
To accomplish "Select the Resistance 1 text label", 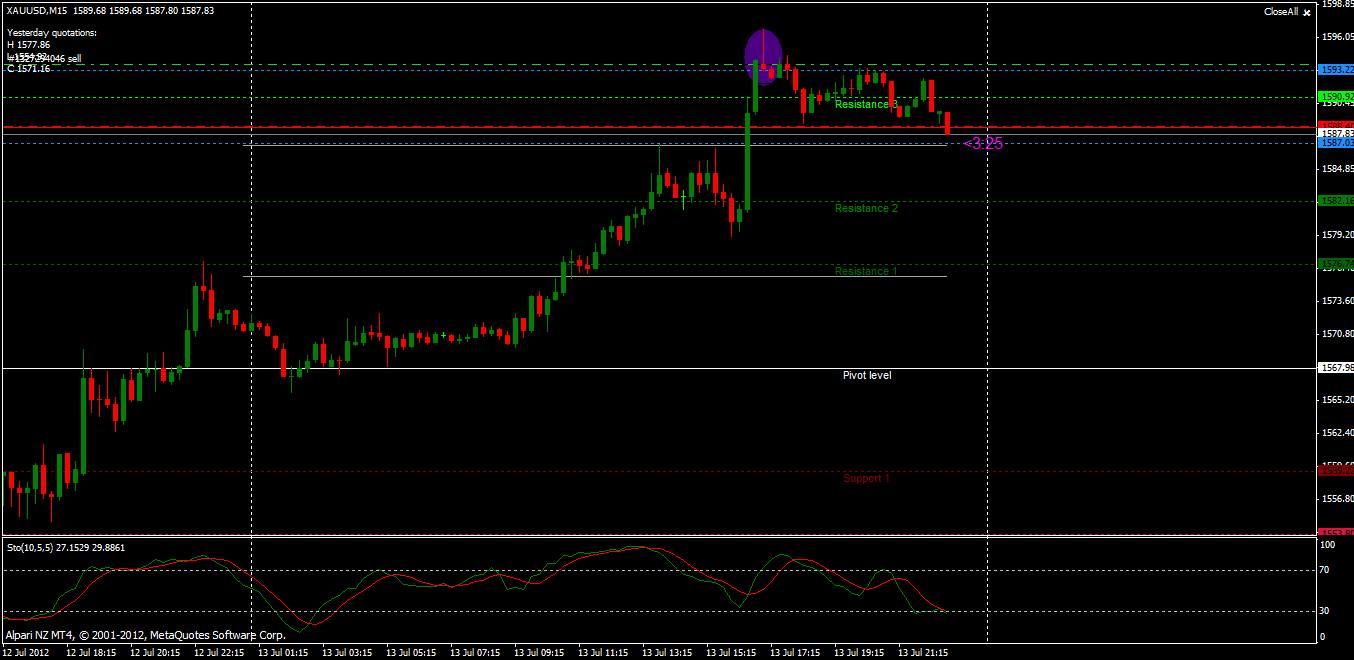I will (866, 271).
